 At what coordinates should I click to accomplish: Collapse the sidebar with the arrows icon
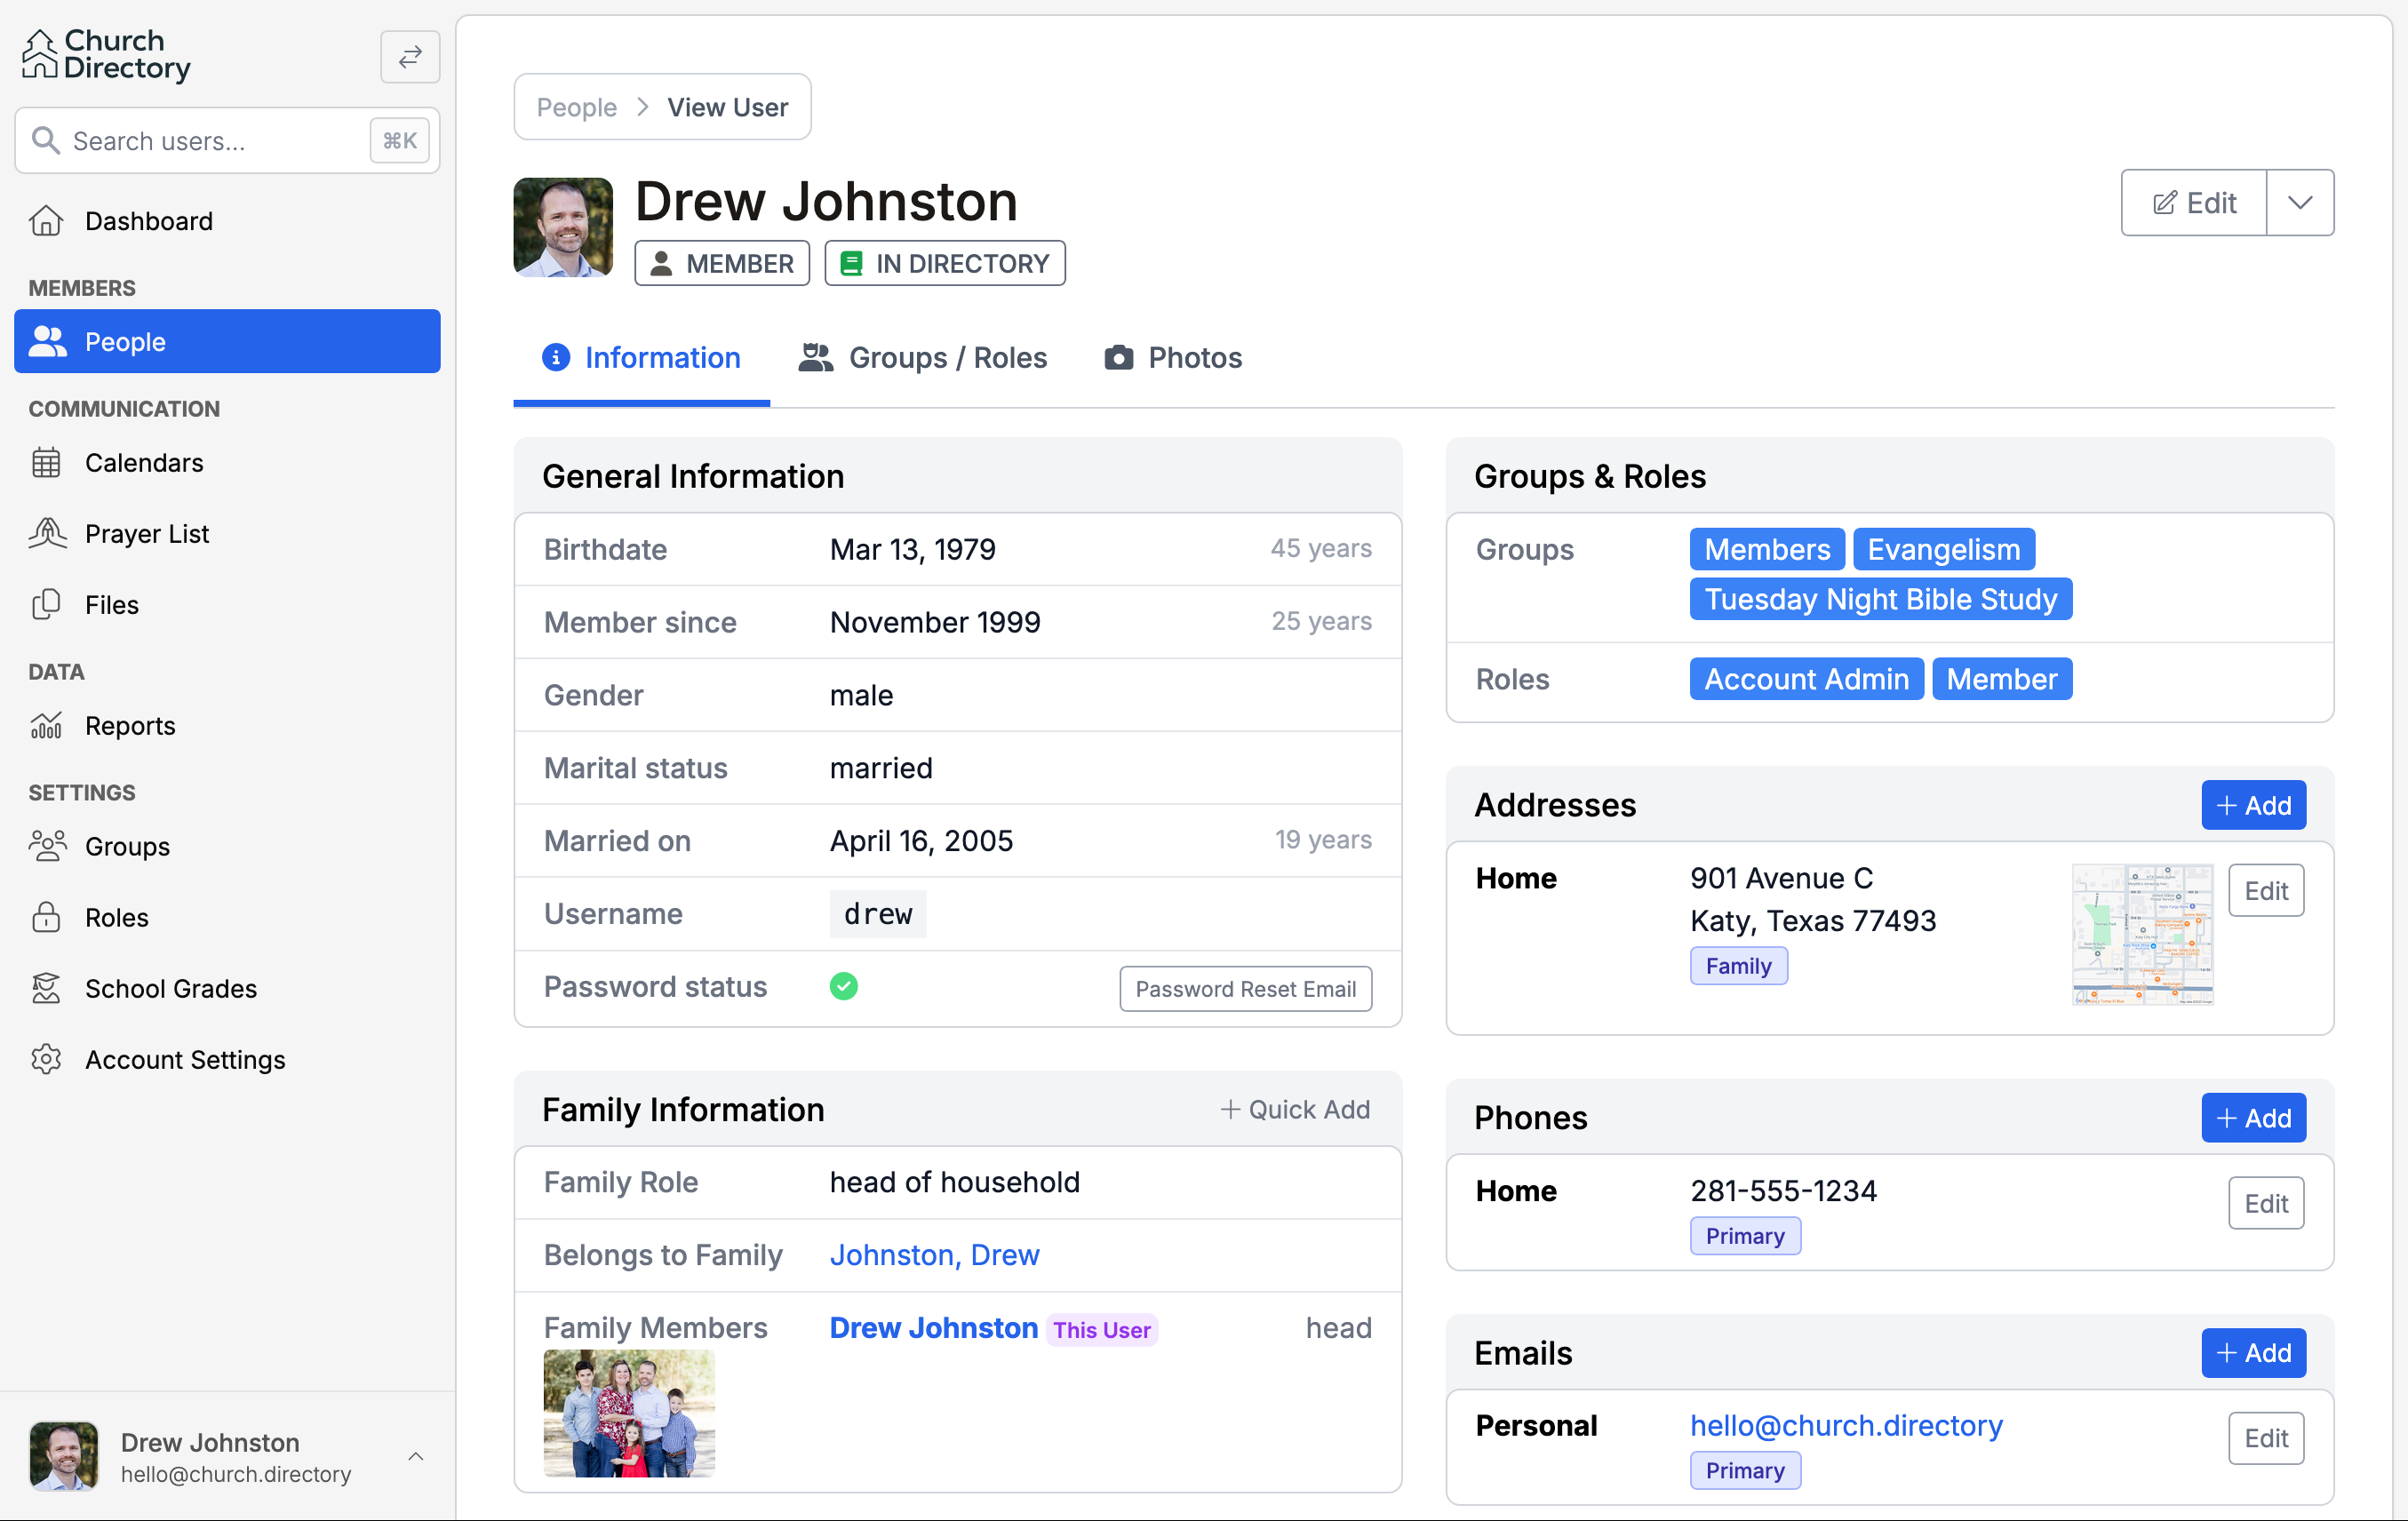[x=410, y=57]
